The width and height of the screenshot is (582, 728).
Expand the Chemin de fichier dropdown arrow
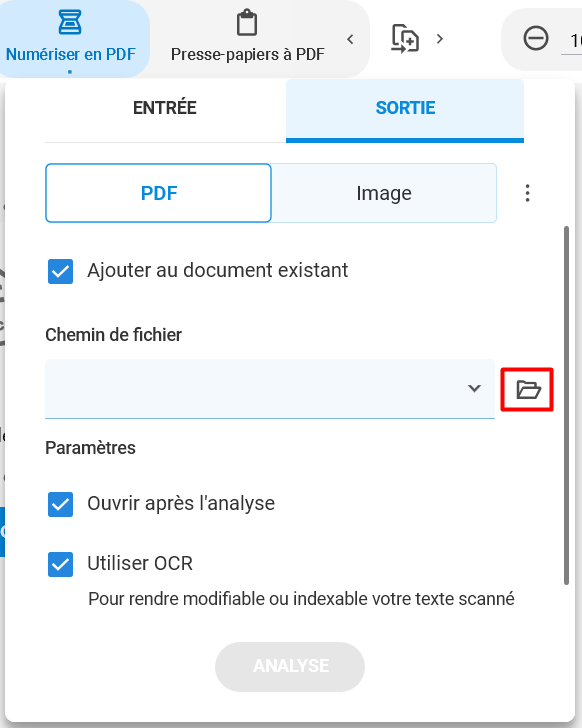[x=474, y=388]
